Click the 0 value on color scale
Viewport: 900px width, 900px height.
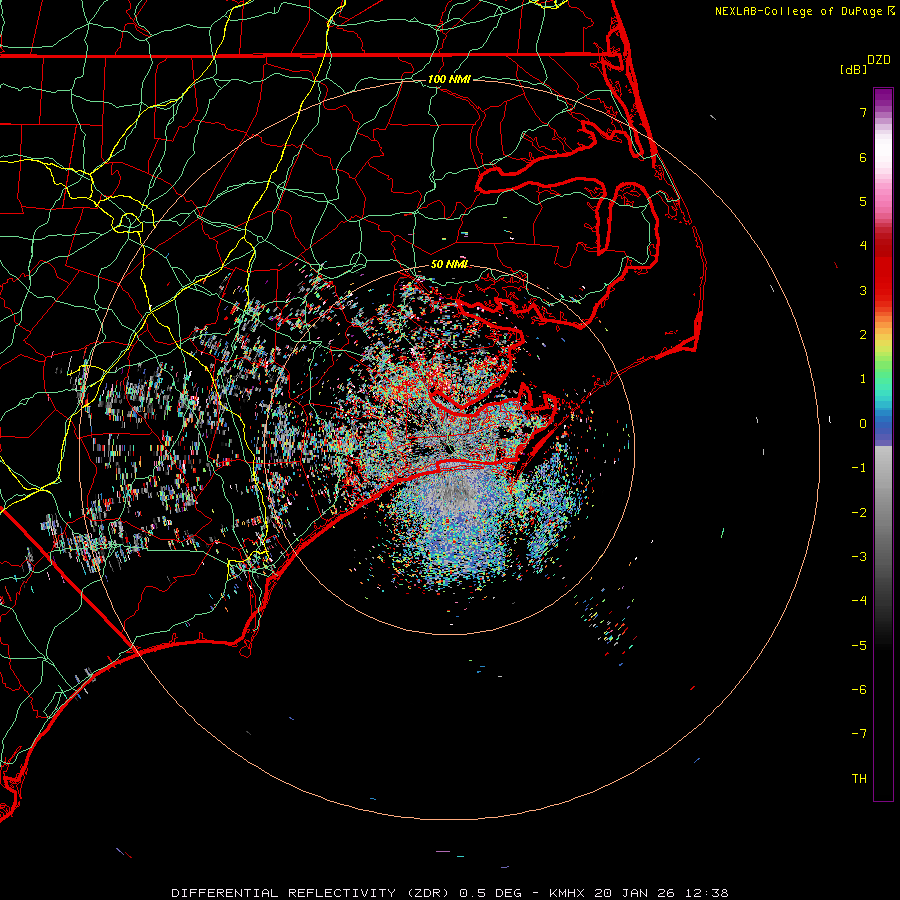point(863,424)
